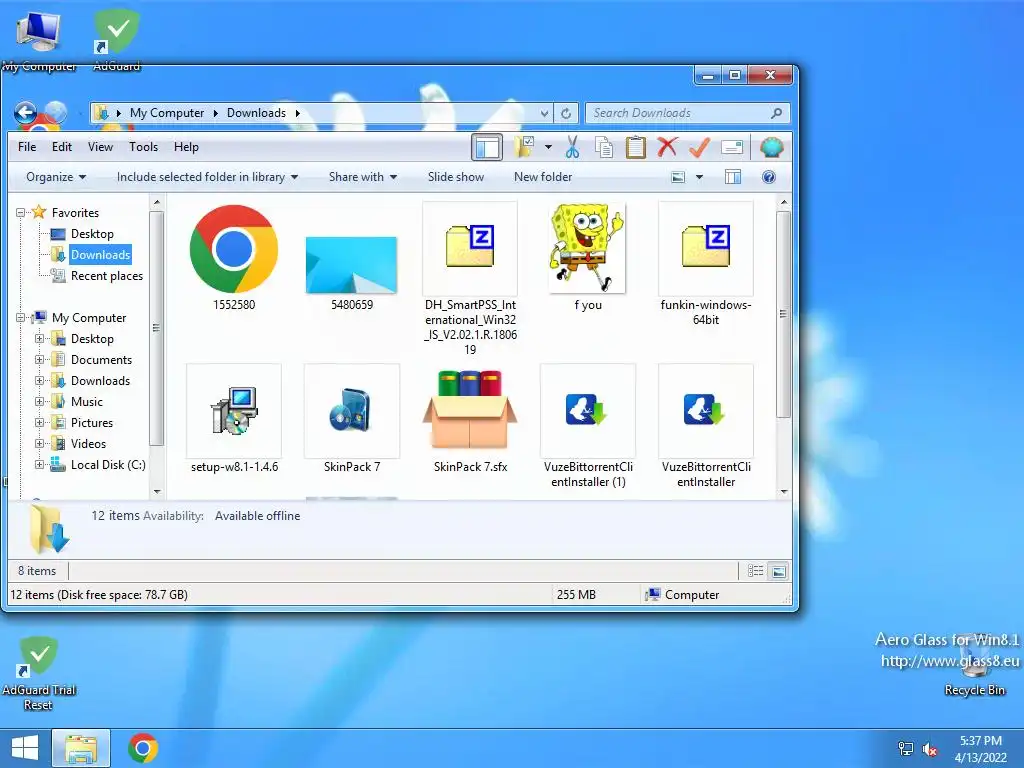1024x768 pixels.
Task: Click the Change your view icon
Action: click(679, 177)
